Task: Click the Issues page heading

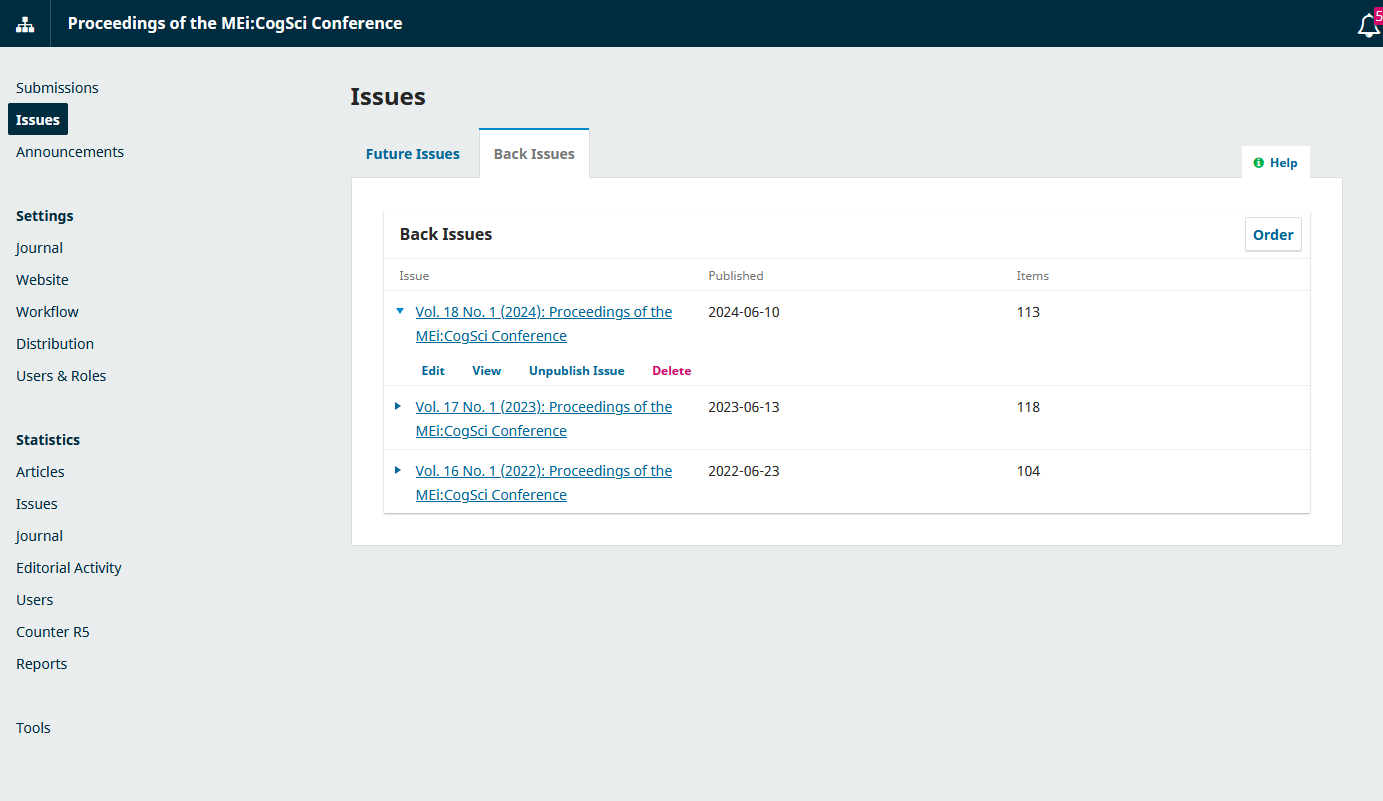Action: [388, 97]
